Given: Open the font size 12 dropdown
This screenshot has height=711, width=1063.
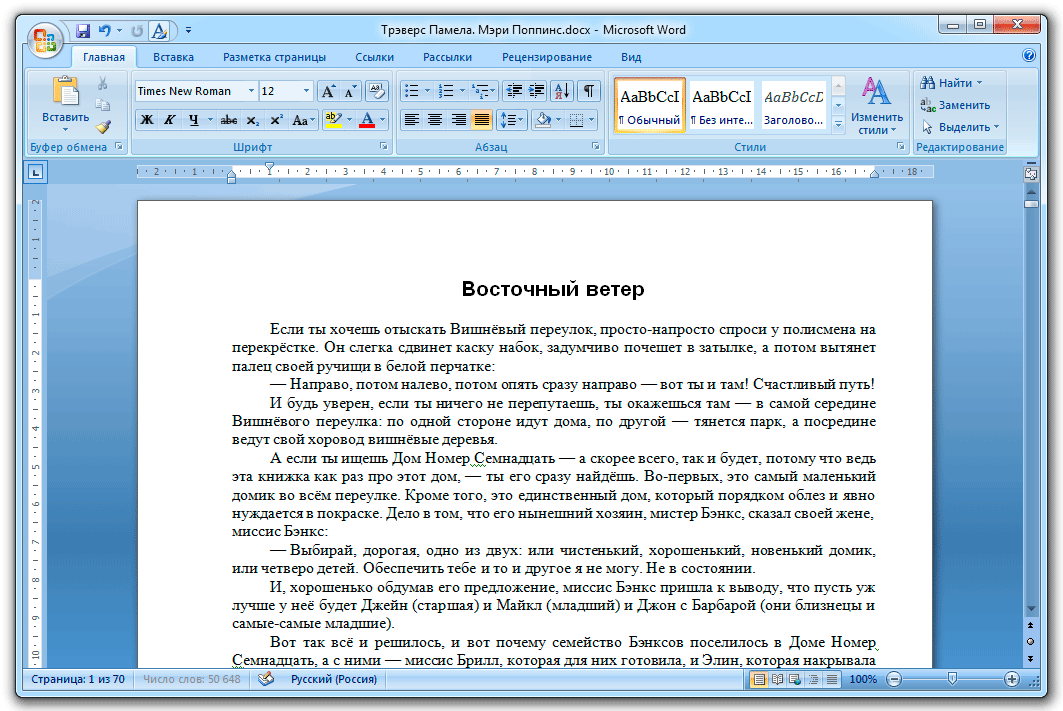Looking at the screenshot, I should [x=306, y=91].
